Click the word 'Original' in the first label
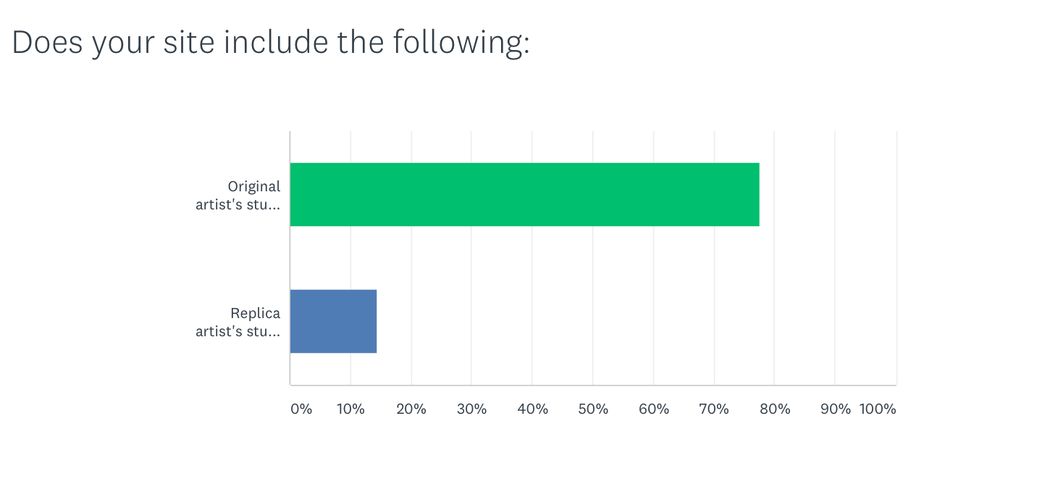Image resolution: width=1050 pixels, height=479 pixels. coord(254,187)
